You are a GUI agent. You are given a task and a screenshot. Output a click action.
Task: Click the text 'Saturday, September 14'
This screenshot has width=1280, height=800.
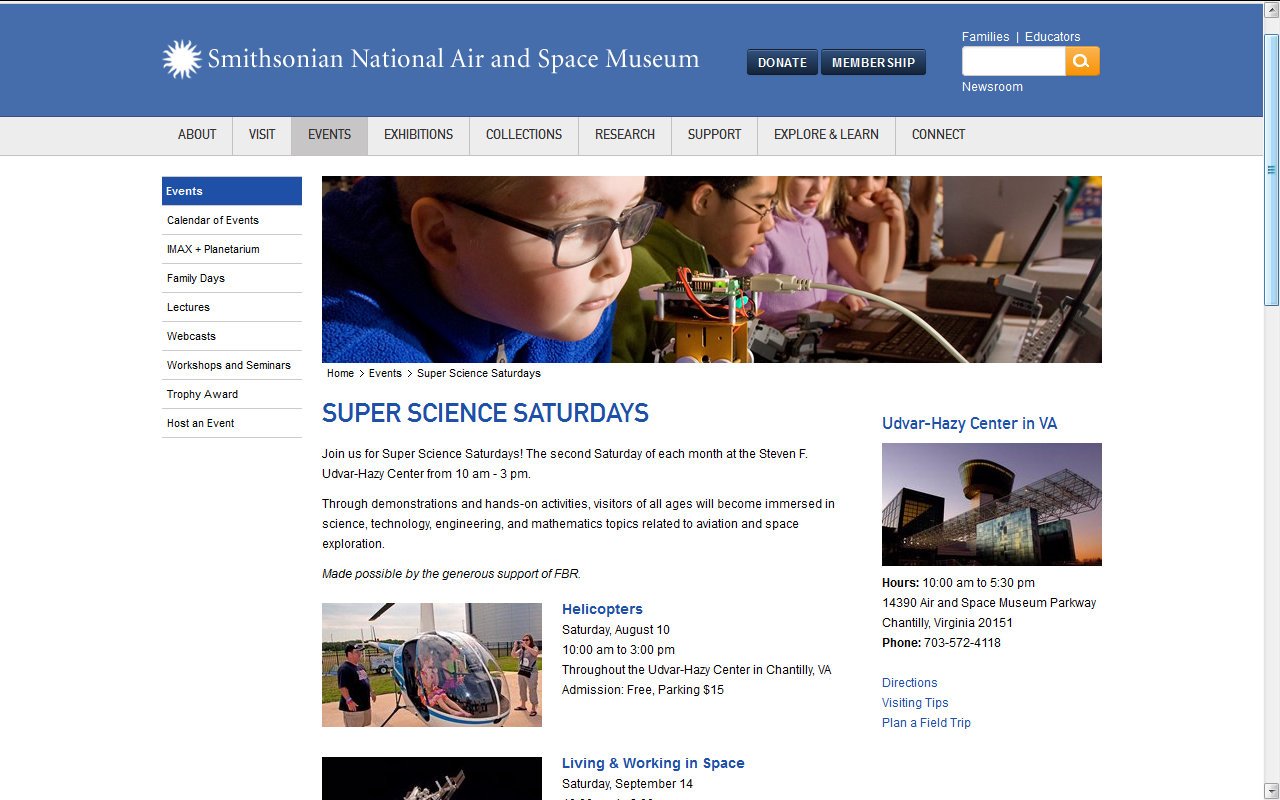click(x=627, y=784)
